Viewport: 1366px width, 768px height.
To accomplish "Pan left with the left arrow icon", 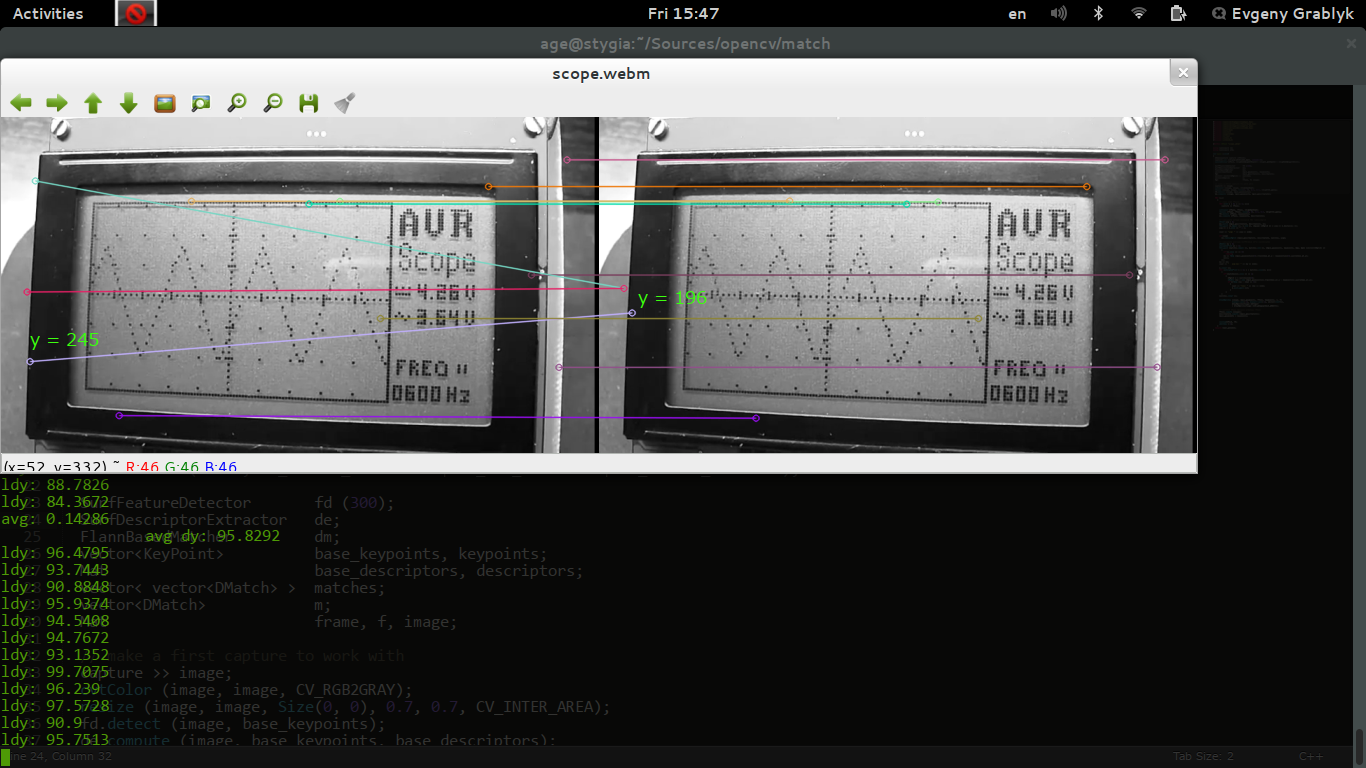I will click(21, 102).
